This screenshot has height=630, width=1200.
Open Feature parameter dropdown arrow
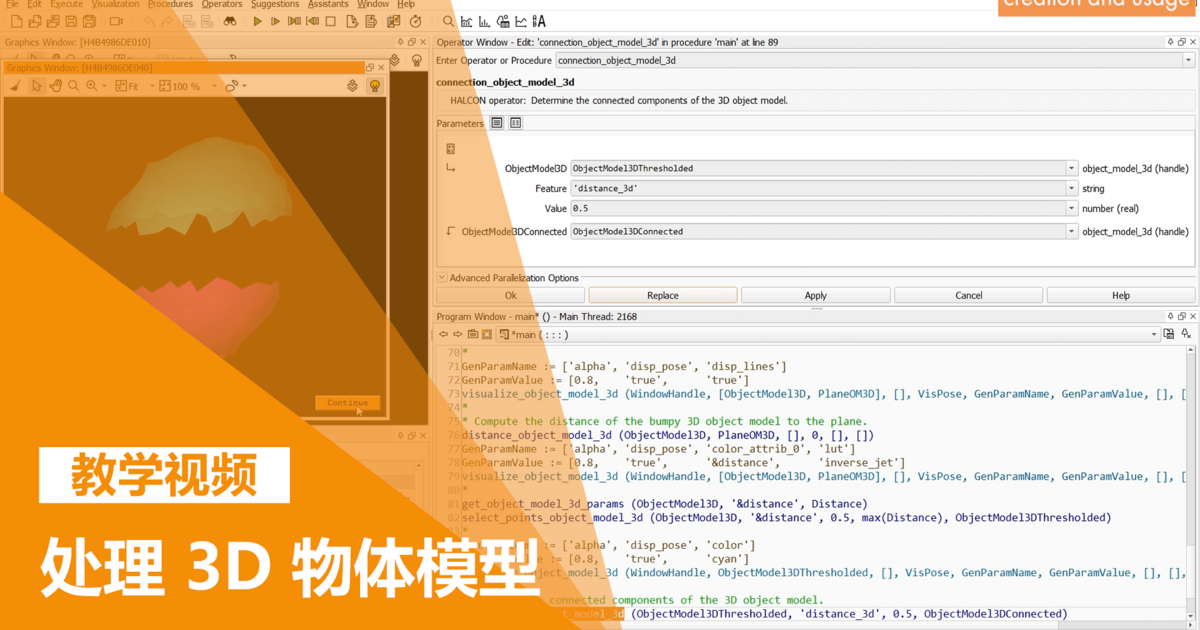(x=1071, y=188)
